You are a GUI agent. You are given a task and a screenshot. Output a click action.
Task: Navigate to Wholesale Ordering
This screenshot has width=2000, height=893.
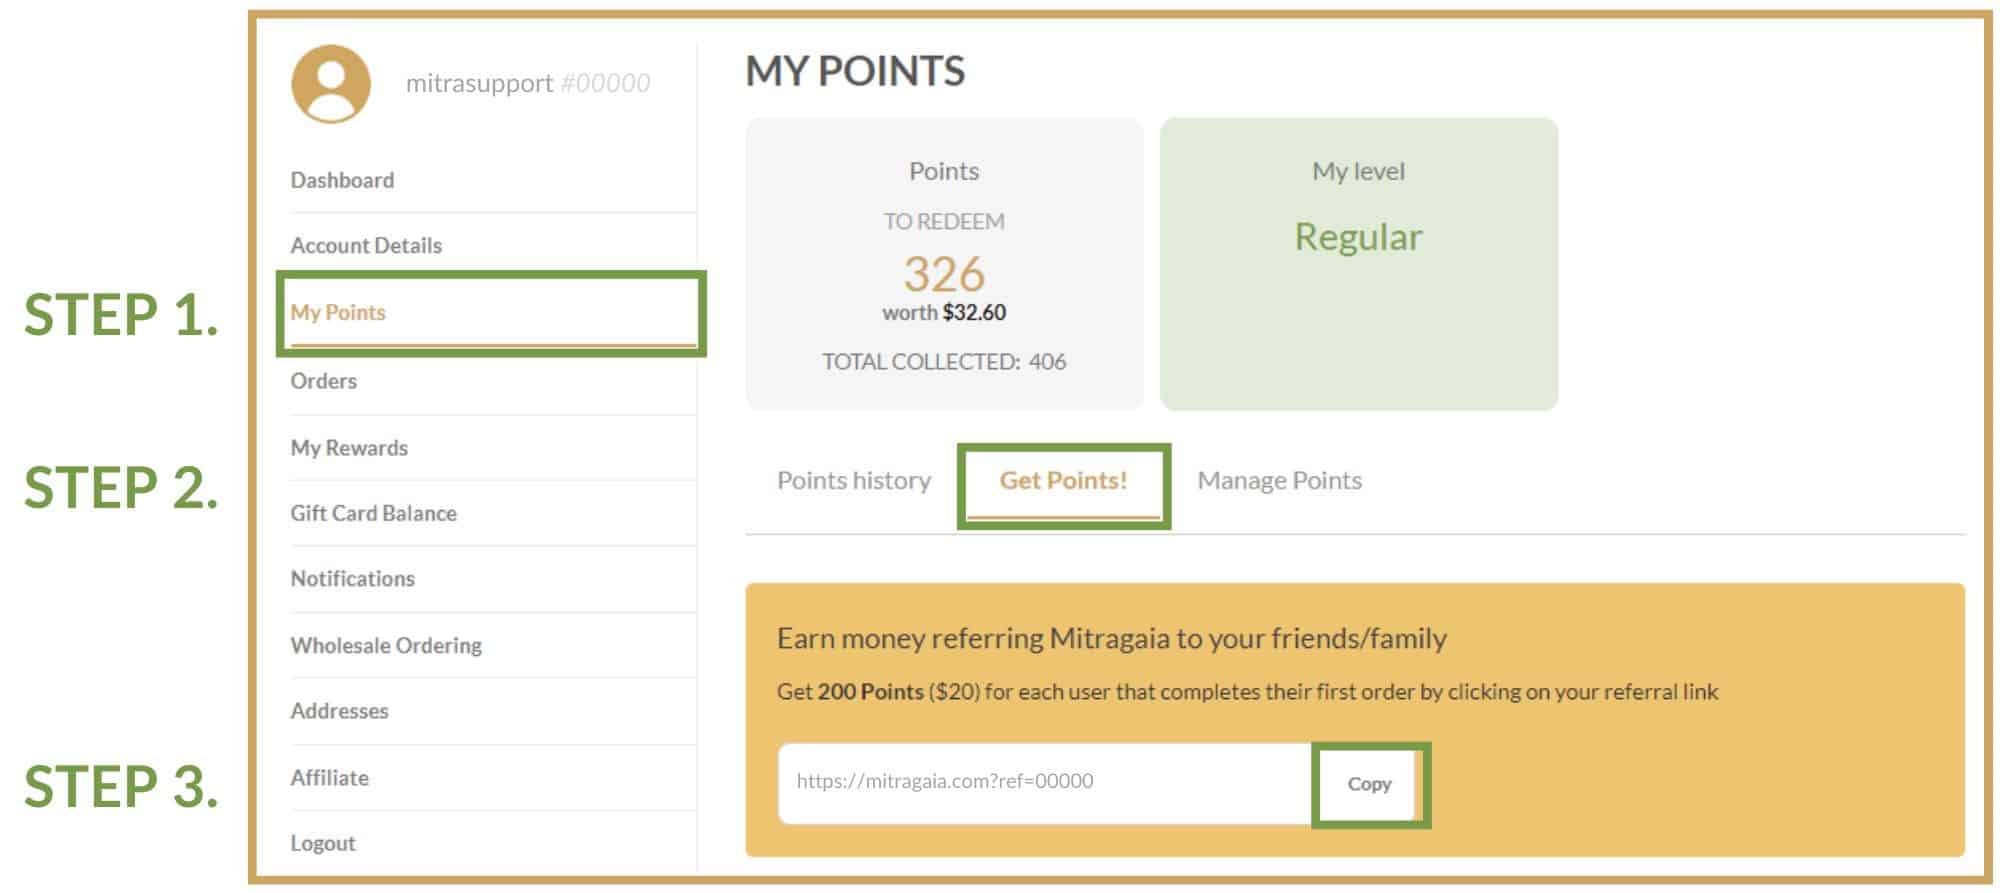pyautogui.click(x=386, y=645)
